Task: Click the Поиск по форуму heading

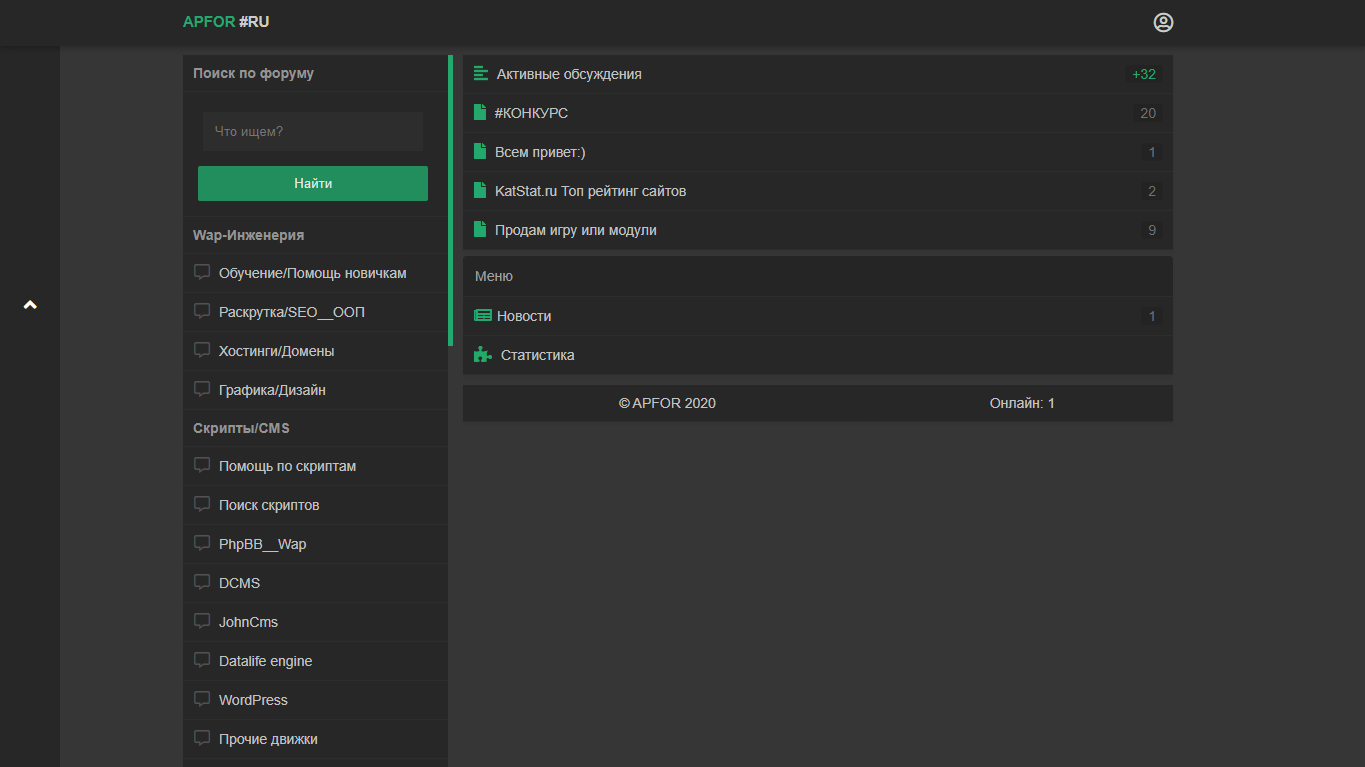Action: [x=253, y=73]
